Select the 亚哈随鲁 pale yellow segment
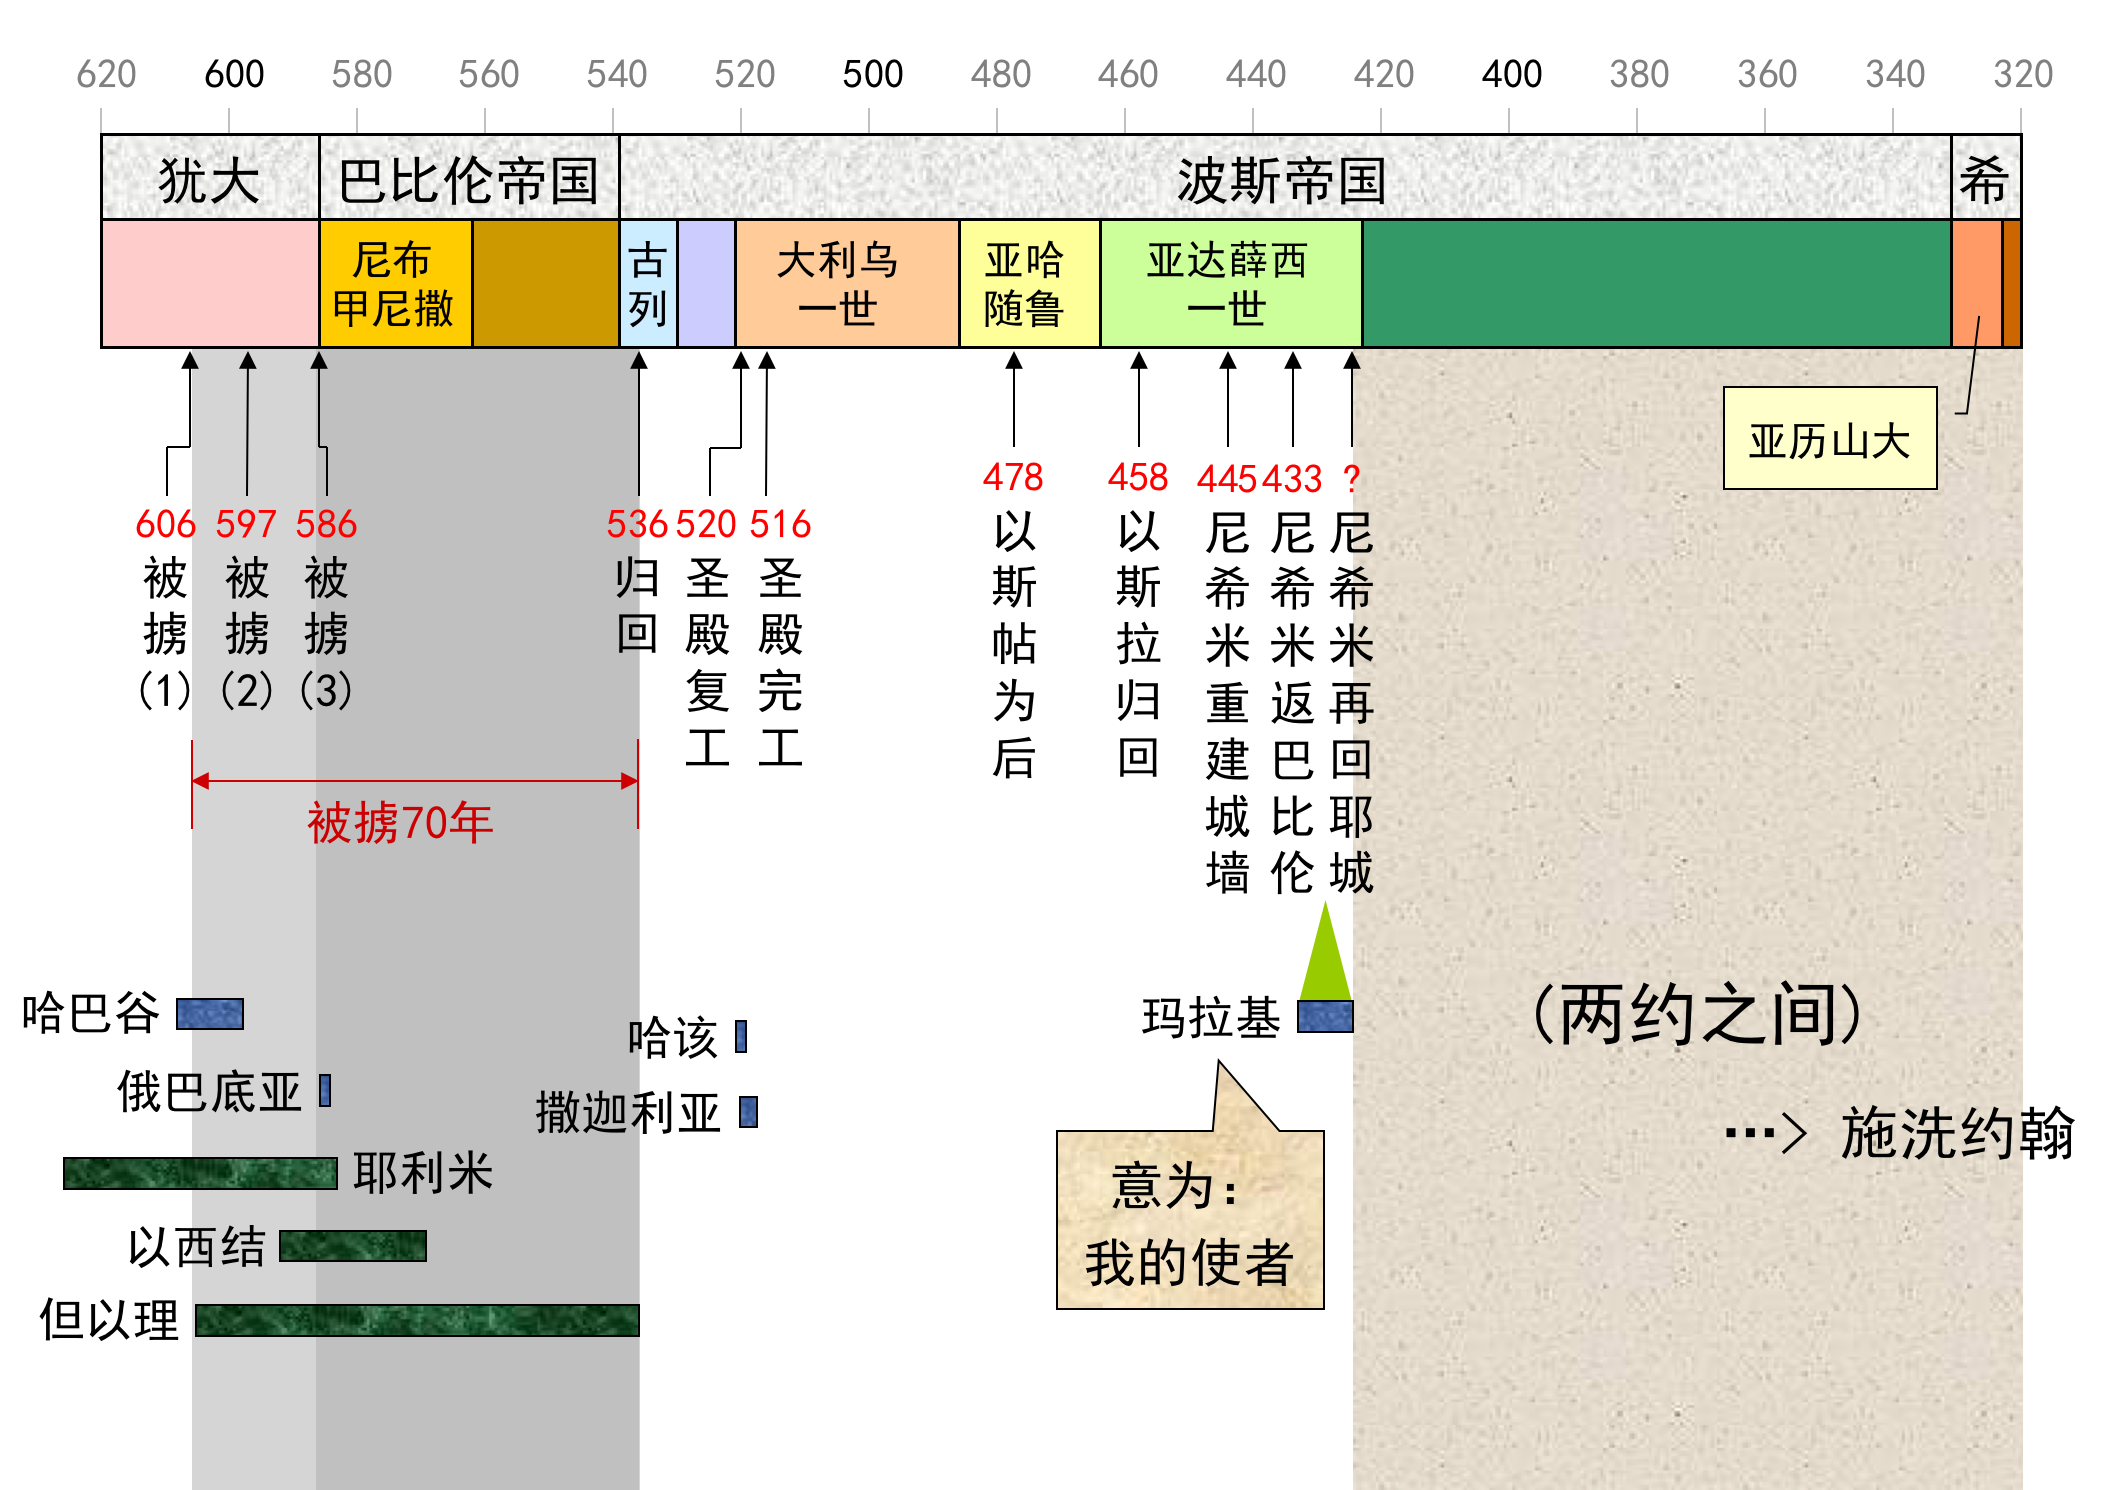This screenshot has height=1490, width=2114. point(1028,284)
